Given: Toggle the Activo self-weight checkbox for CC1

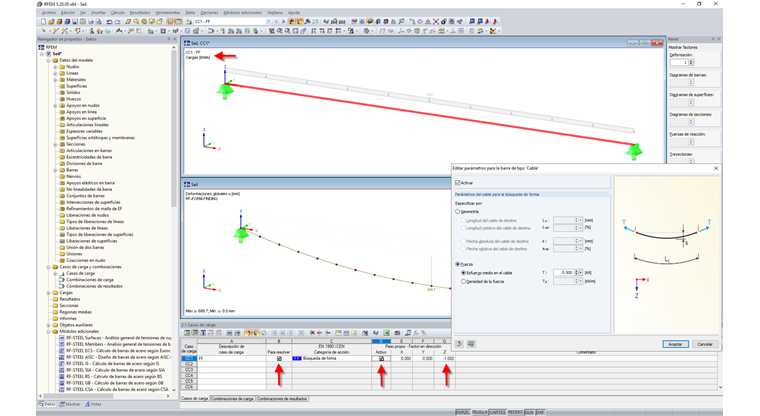Looking at the screenshot, I should click(x=381, y=358).
